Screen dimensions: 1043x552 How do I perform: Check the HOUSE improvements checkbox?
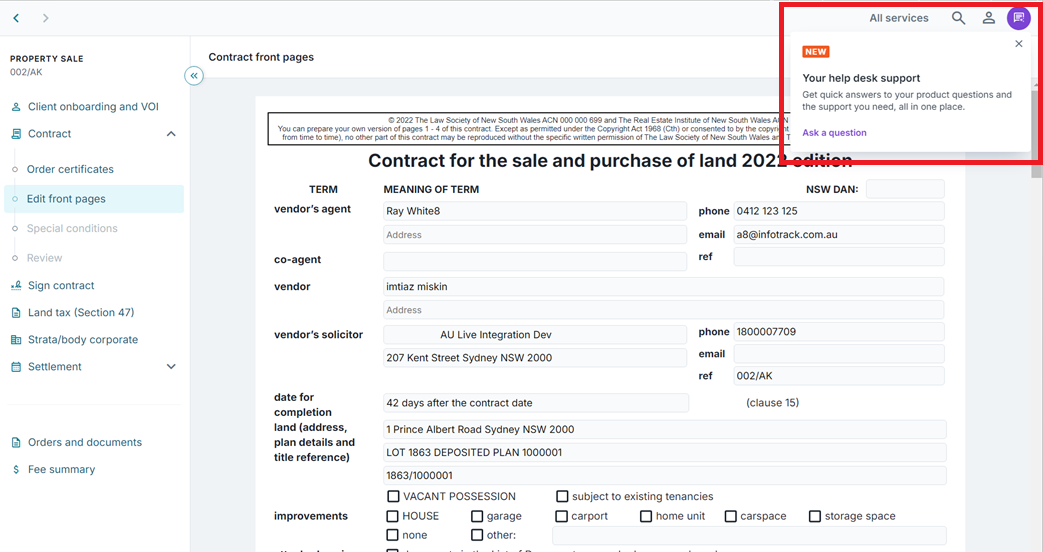(x=393, y=517)
